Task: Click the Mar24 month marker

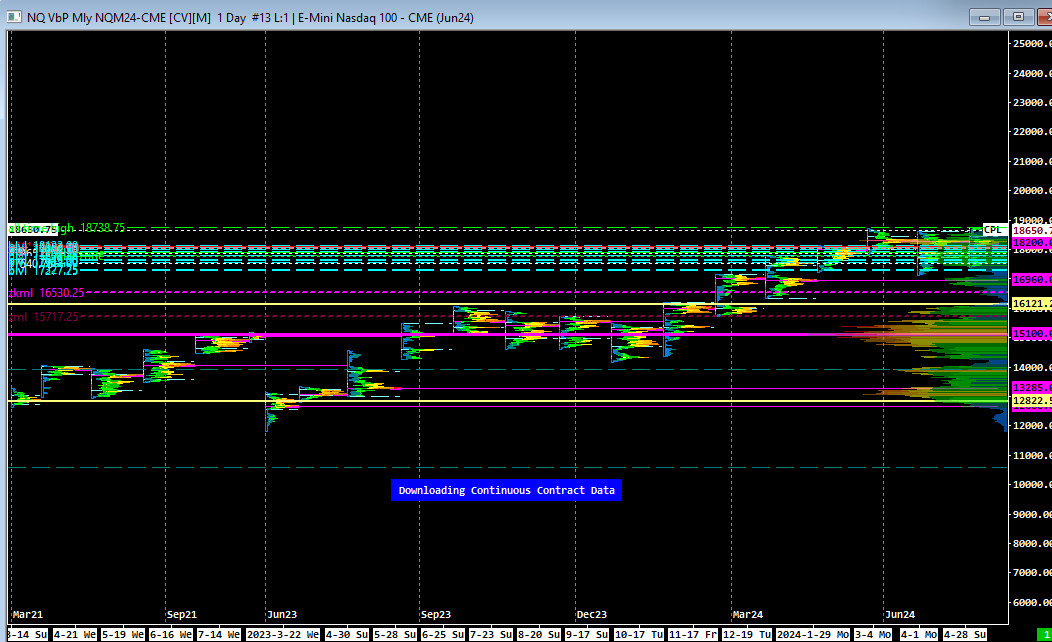Action: click(x=747, y=614)
